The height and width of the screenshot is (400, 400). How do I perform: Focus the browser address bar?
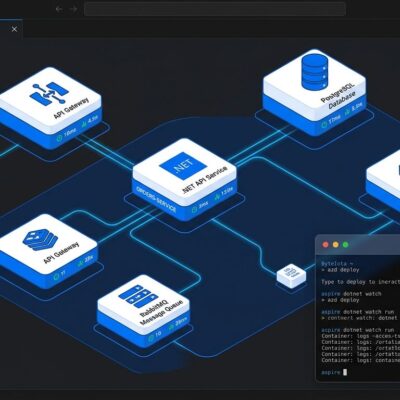[x=215, y=9]
